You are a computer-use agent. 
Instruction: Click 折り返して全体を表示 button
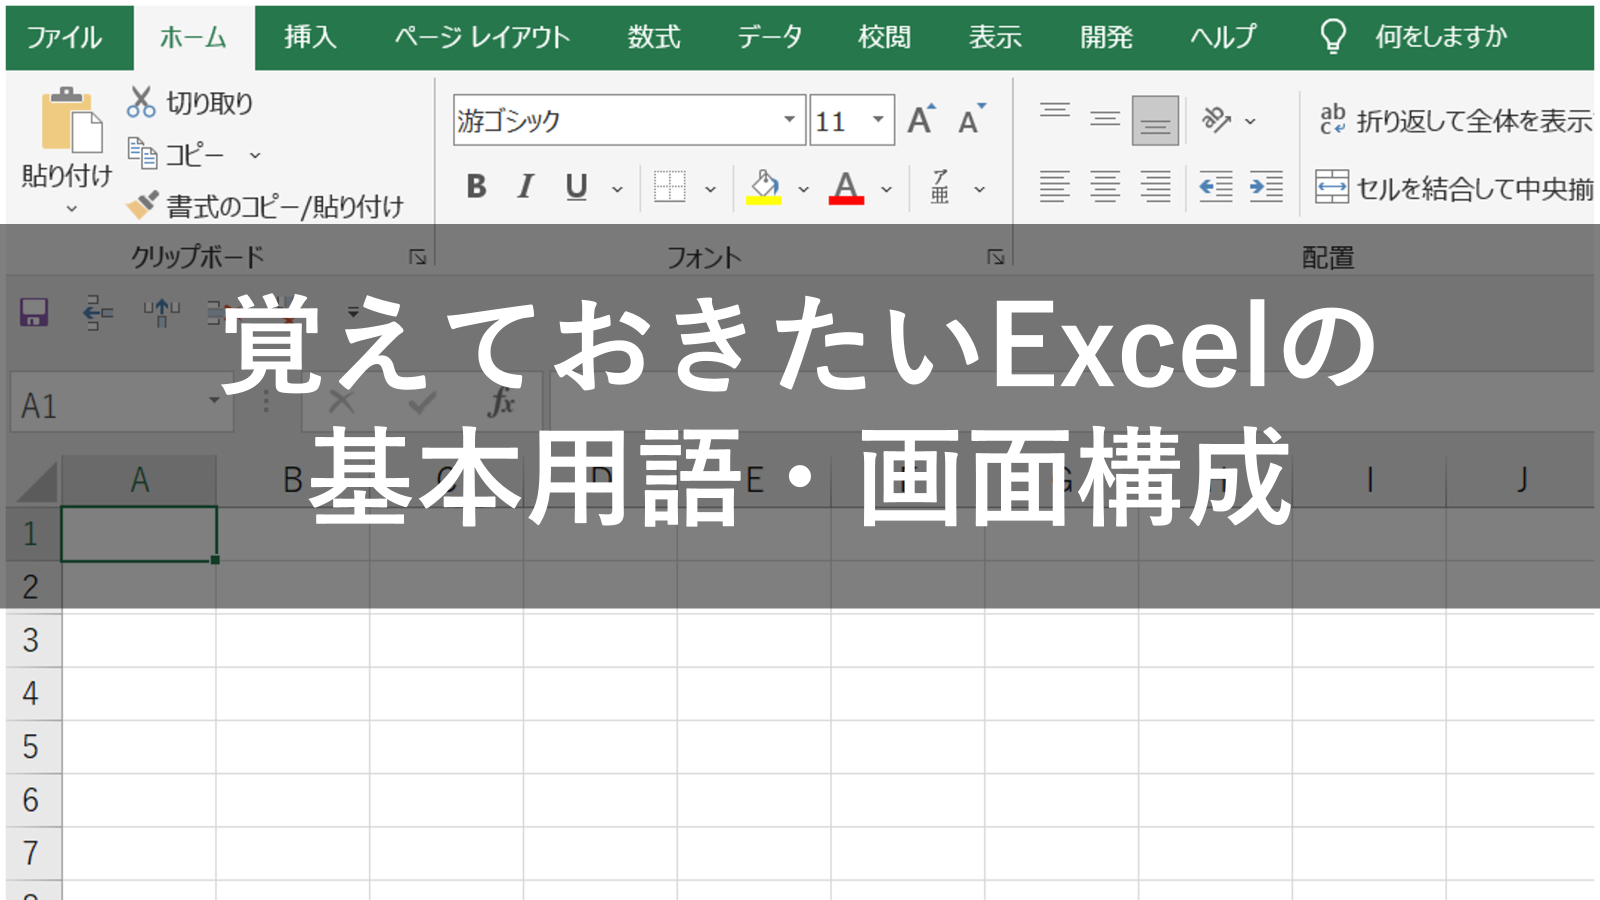[x=1456, y=121]
